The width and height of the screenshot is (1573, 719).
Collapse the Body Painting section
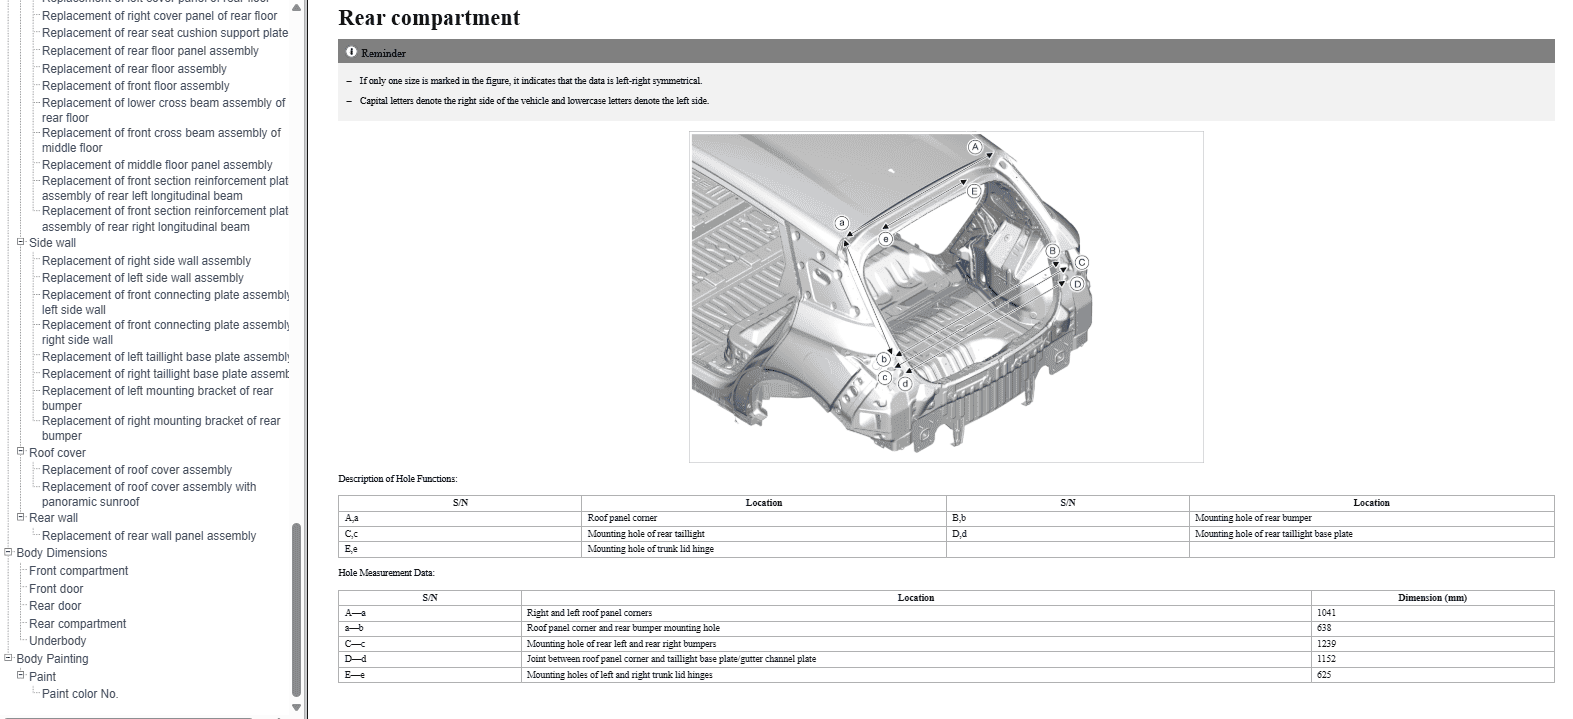[x=9, y=658]
